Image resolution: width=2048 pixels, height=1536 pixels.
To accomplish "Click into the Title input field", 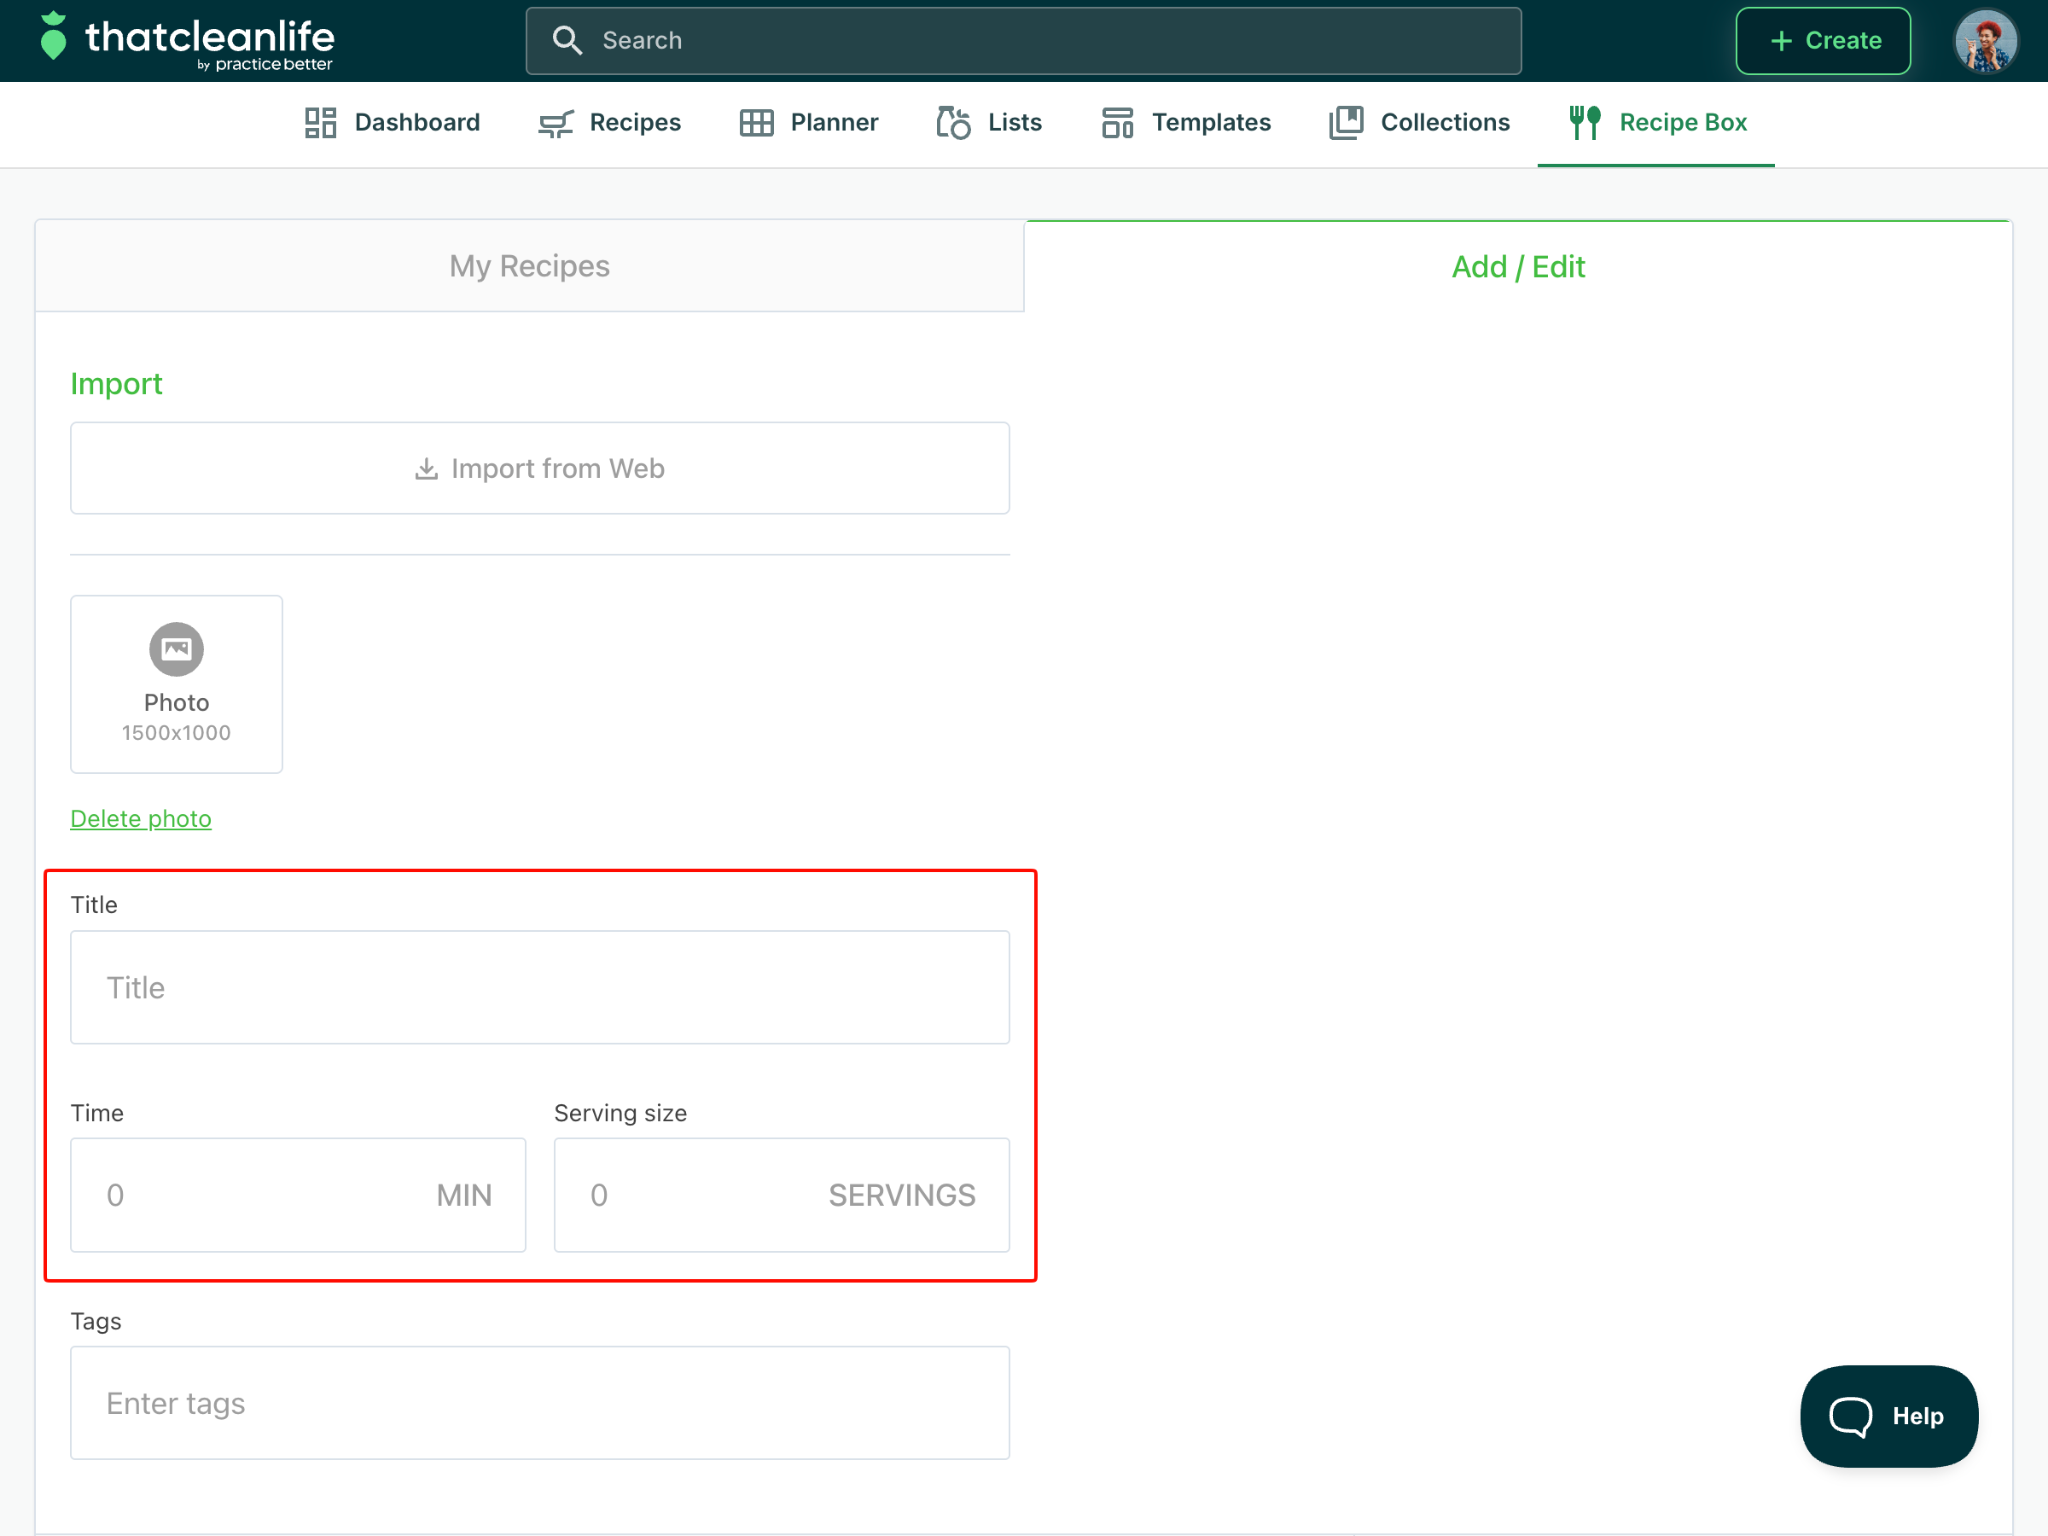I will pyautogui.click(x=540, y=988).
